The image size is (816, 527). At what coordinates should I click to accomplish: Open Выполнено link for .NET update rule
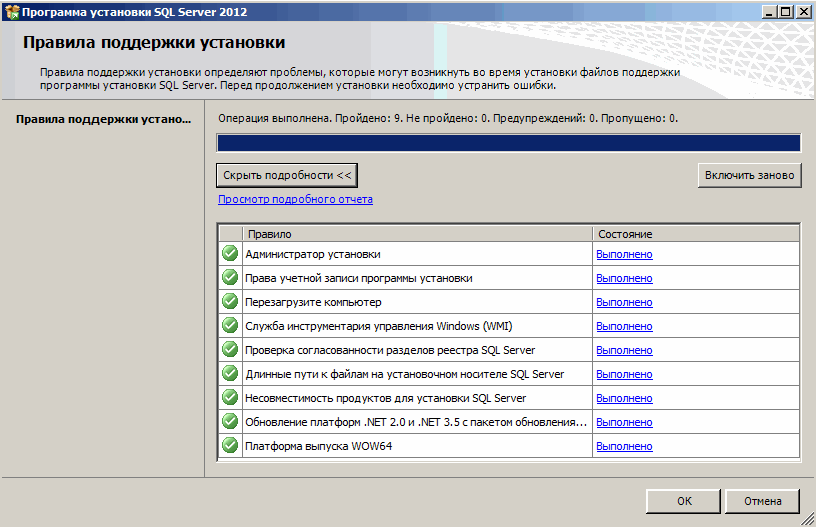coord(624,422)
